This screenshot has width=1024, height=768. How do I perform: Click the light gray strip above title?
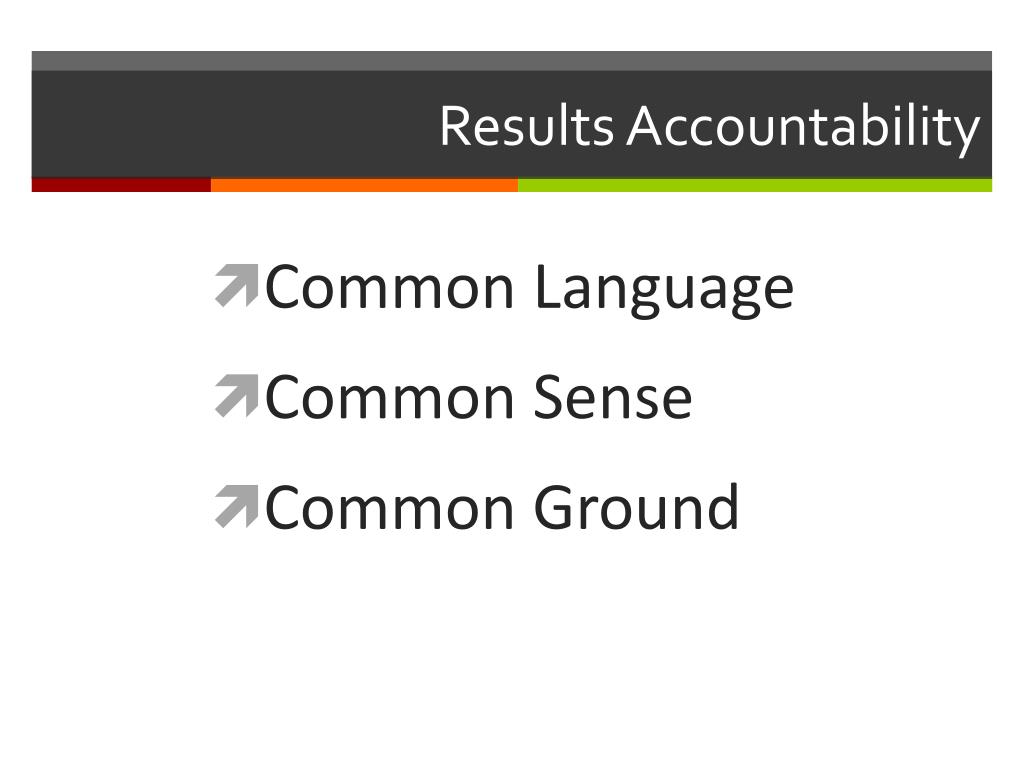pos(511,61)
